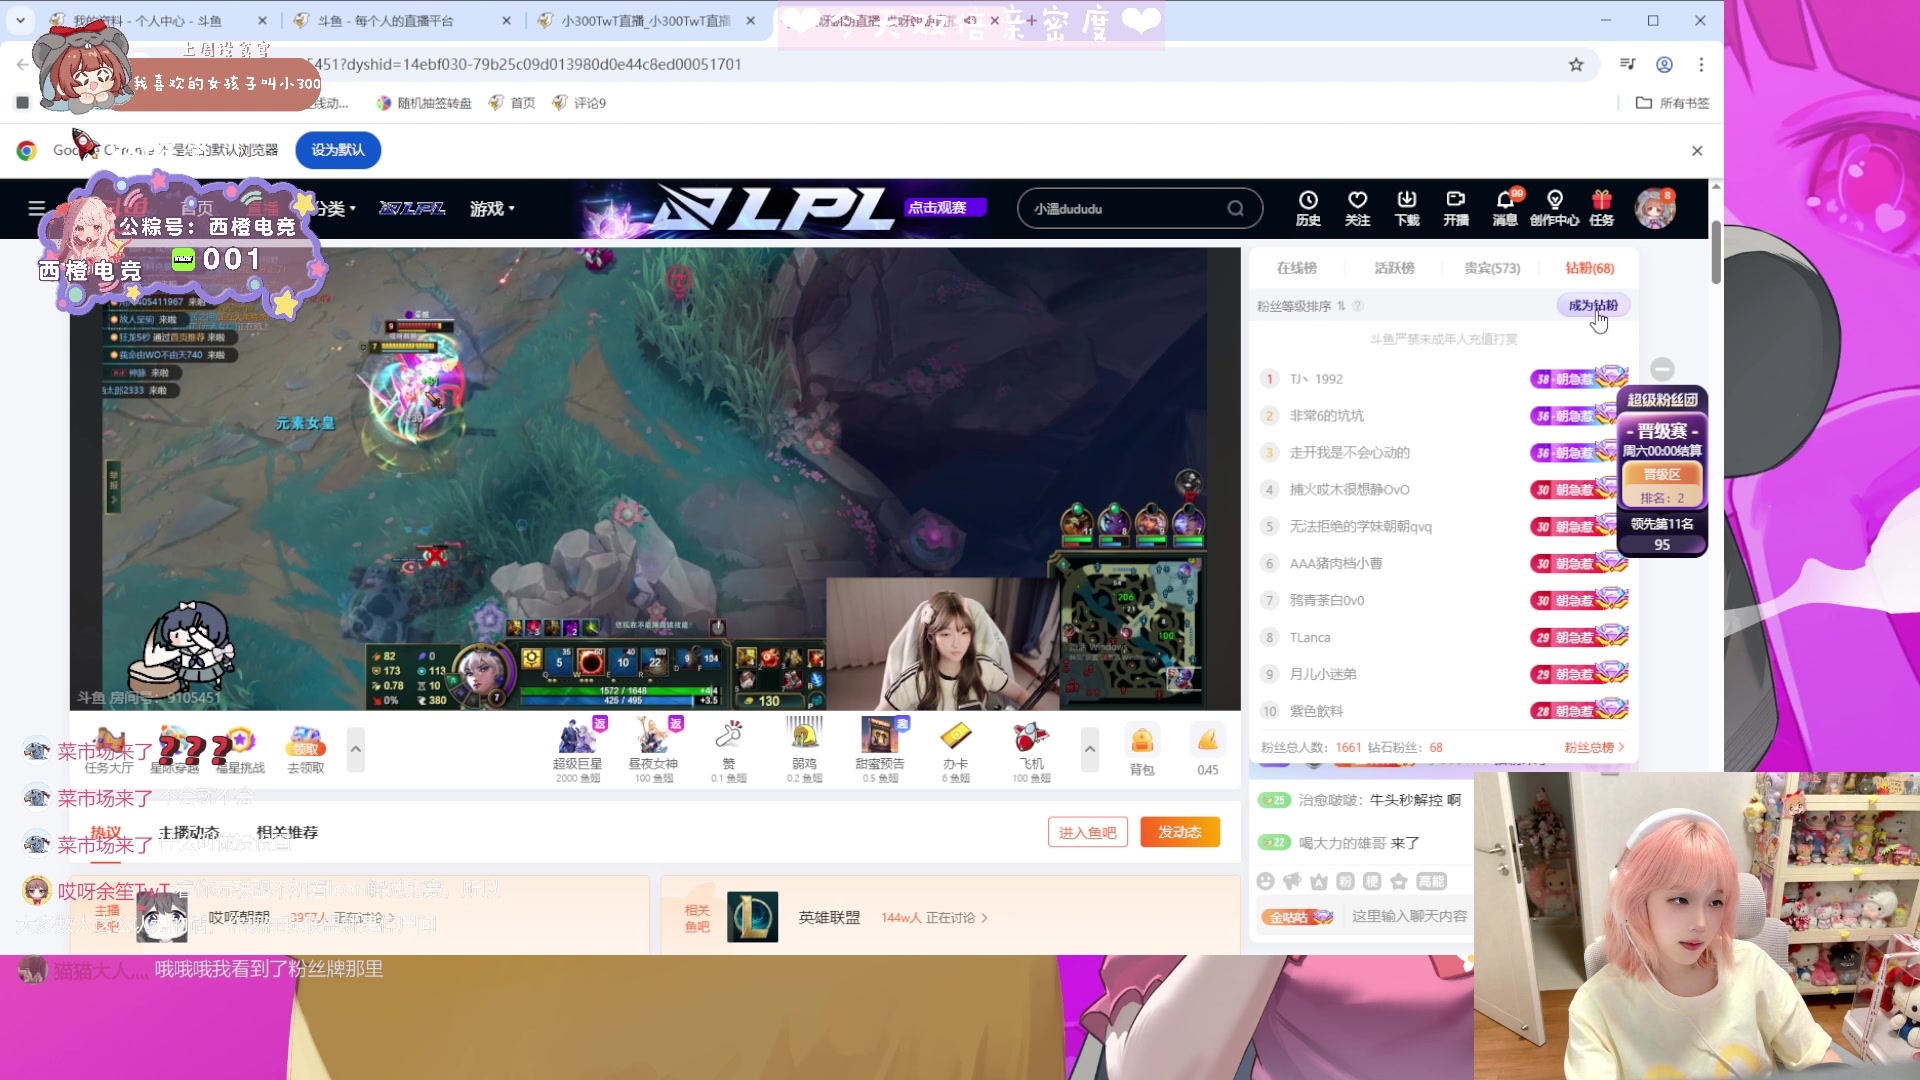Send the 昼夜女神 gift
Viewport: 1920px width, 1080px height.
click(654, 749)
